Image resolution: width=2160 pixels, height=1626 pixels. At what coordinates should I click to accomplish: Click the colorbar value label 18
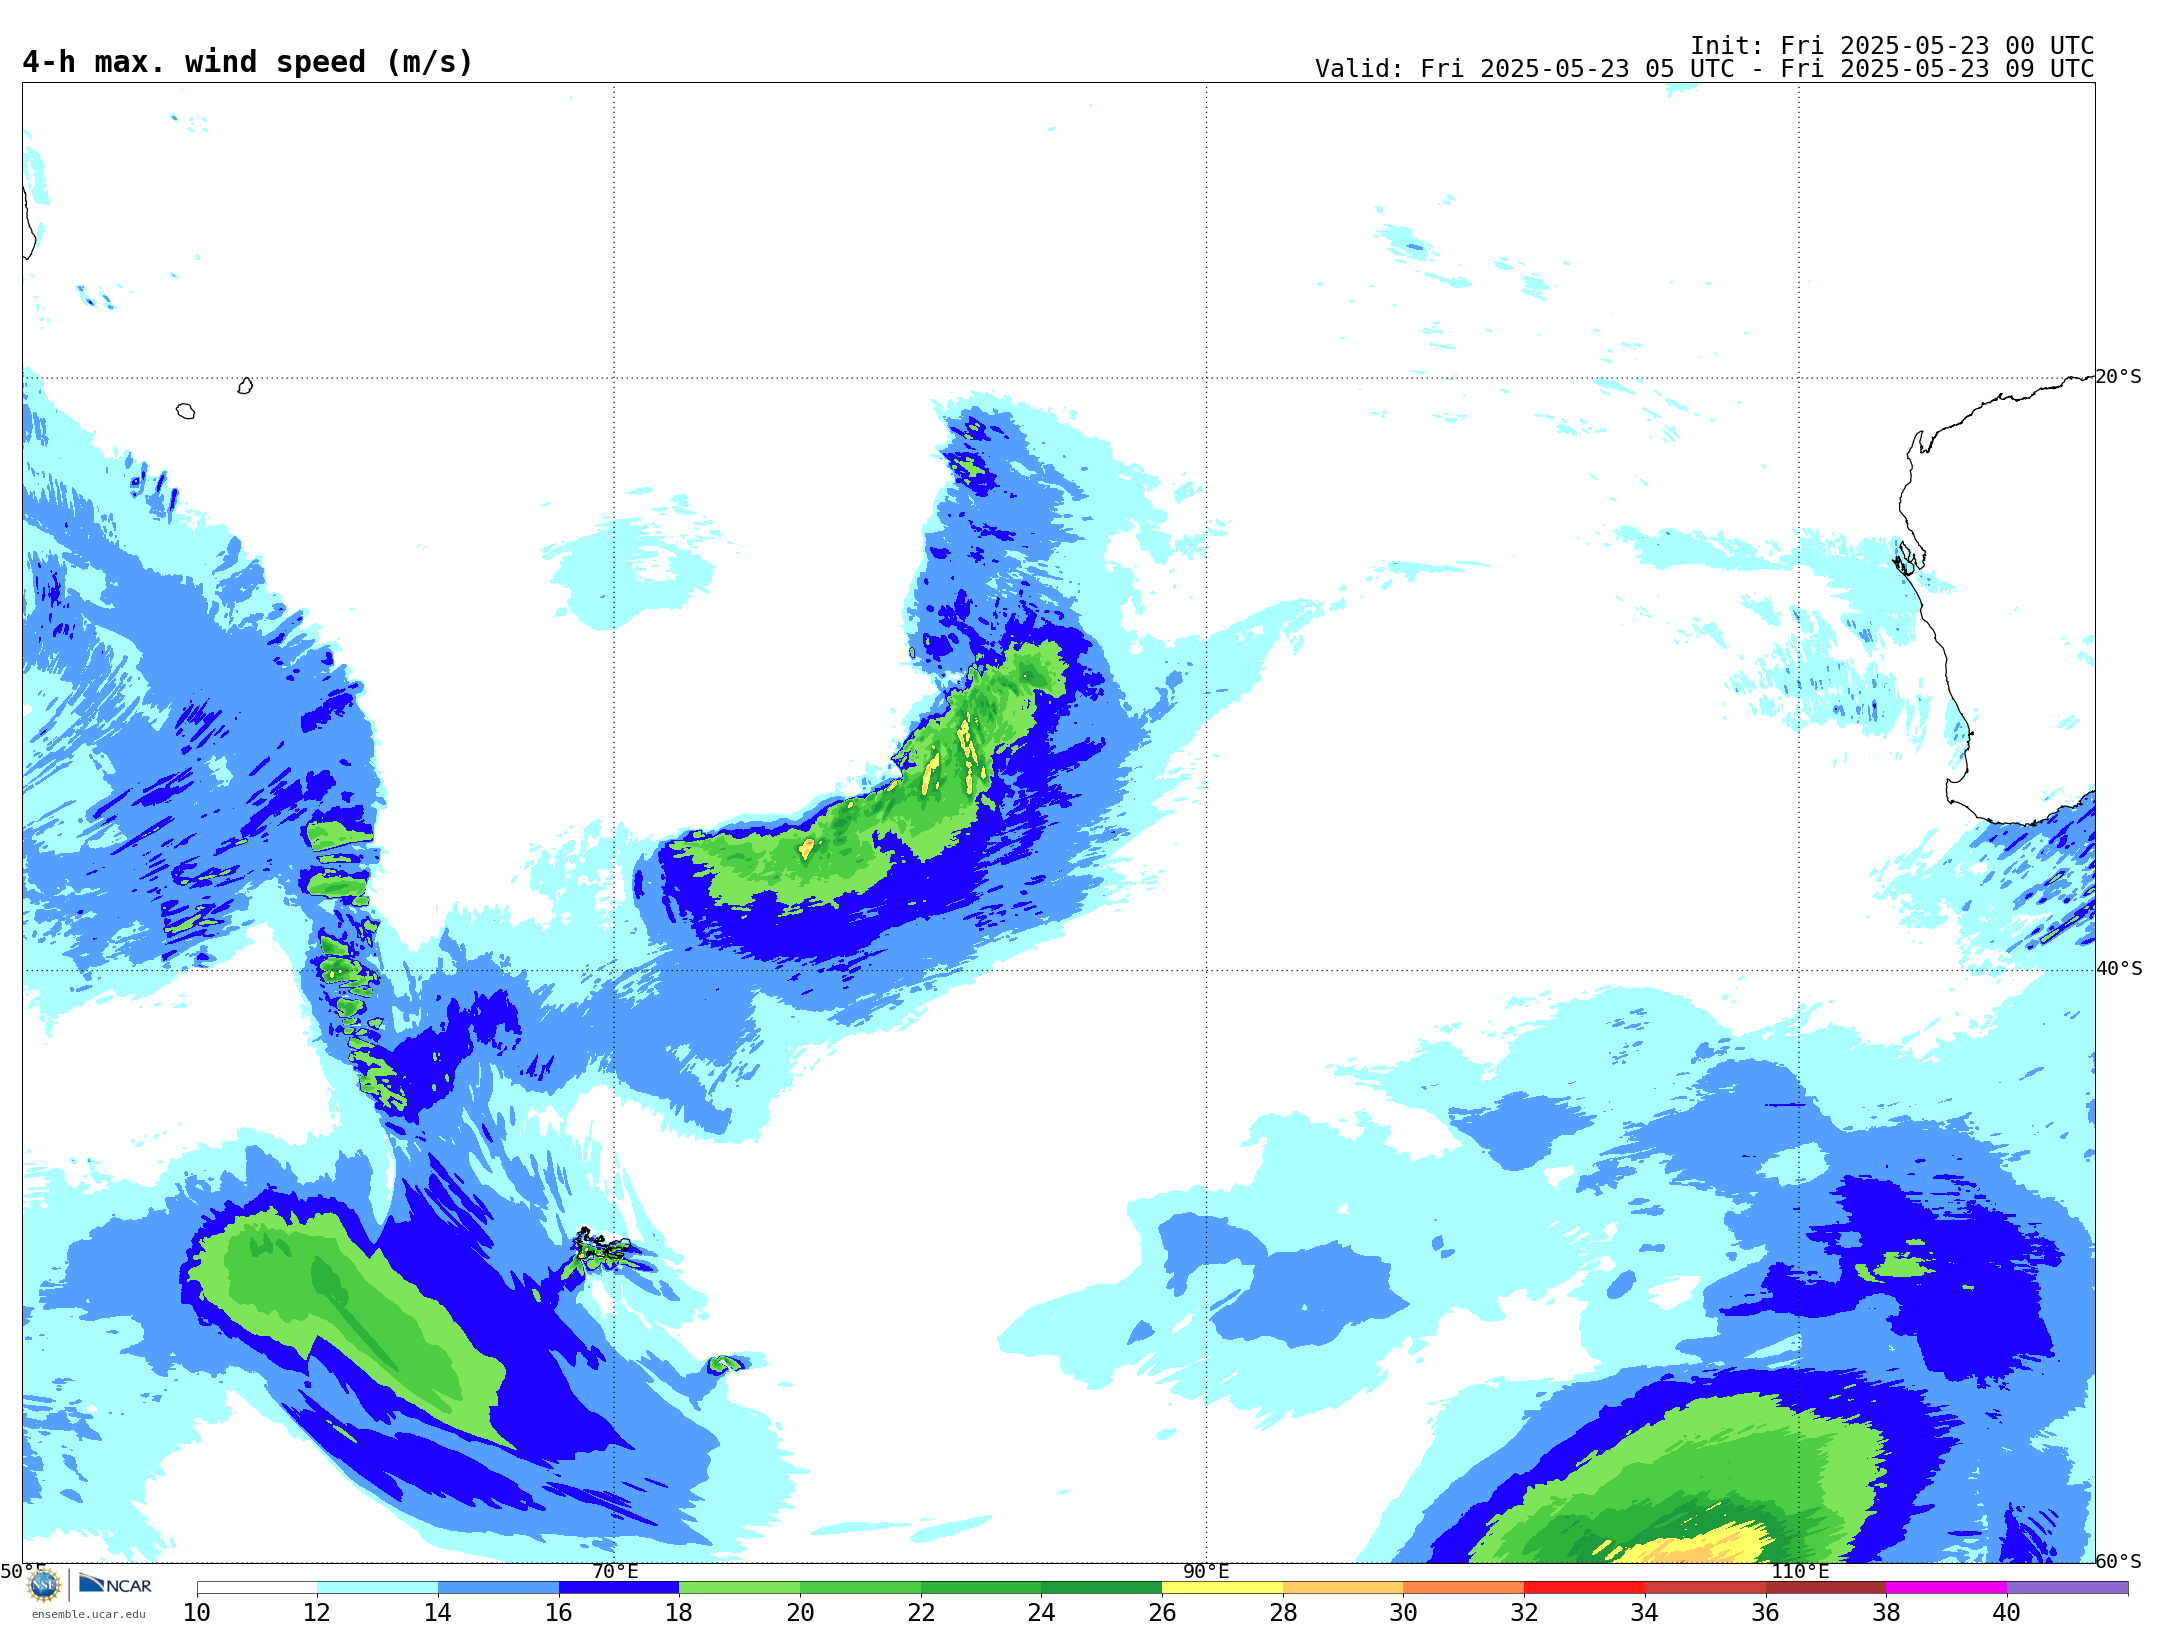[679, 1612]
